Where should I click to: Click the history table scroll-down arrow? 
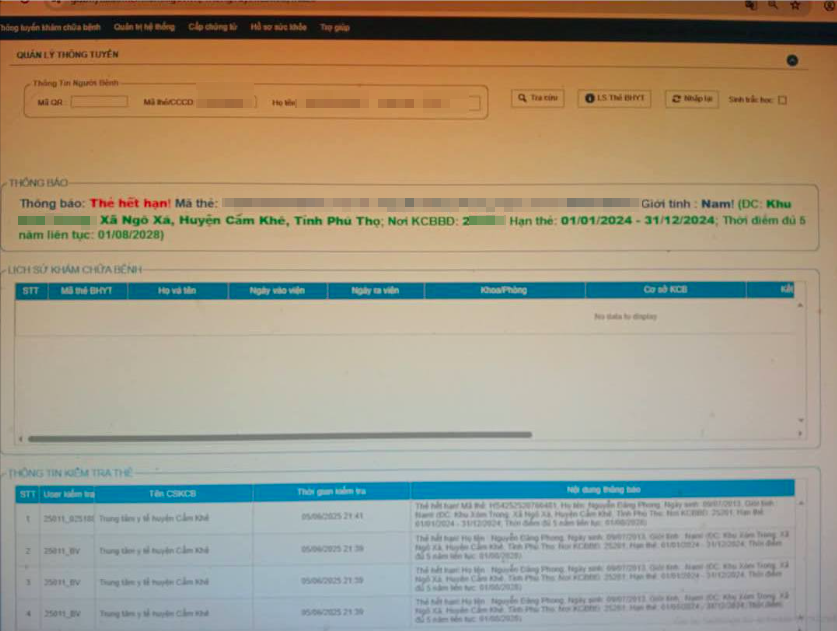(801, 420)
